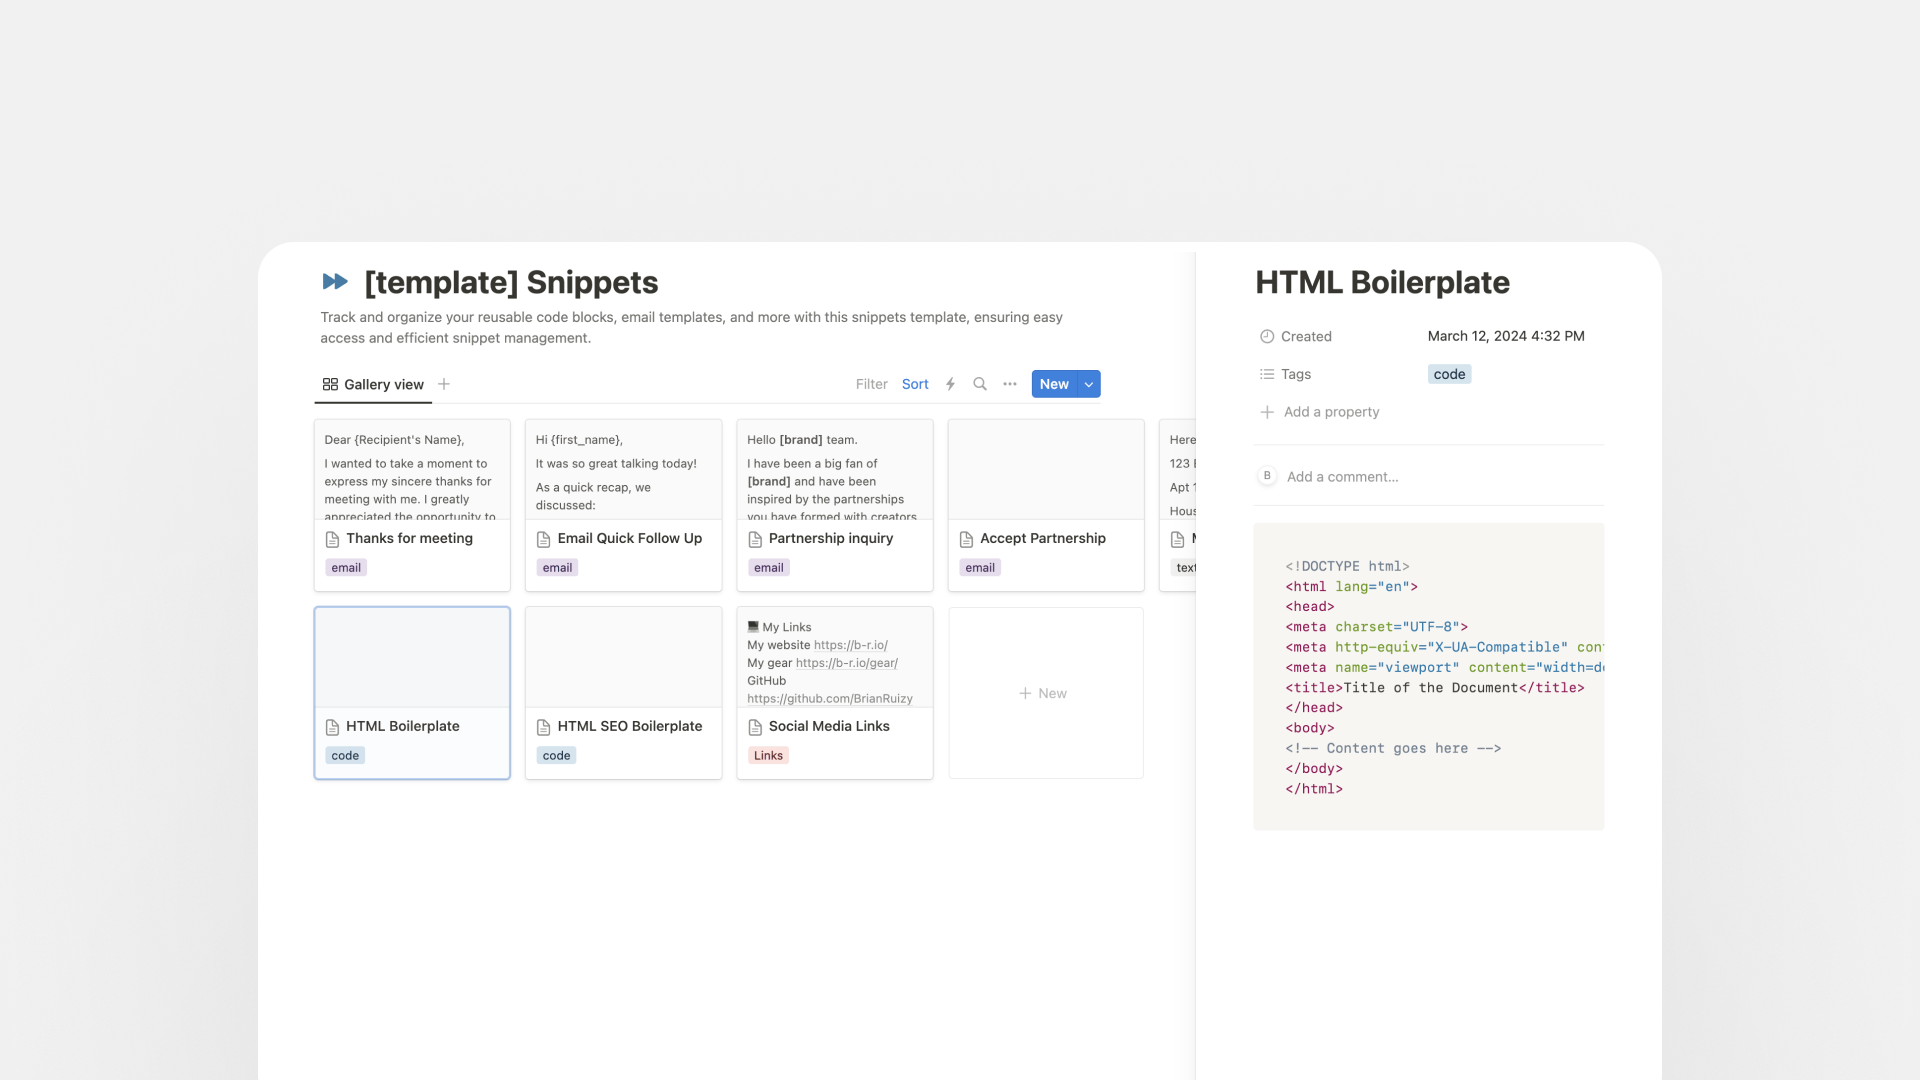The image size is (1920, 1080).
Task: Open the Partnership inquiry card
Action: coord(835,505)
